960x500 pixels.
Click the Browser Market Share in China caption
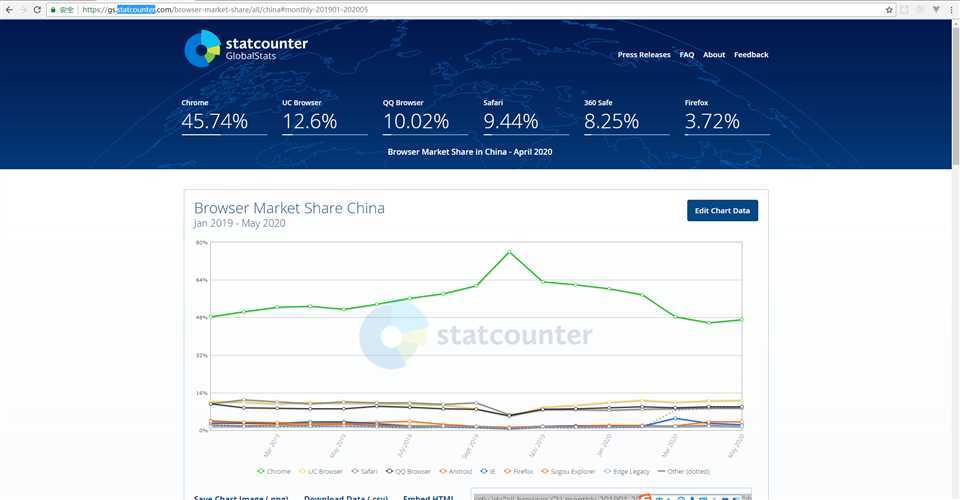pyautogui.click(x=470, y=152)
